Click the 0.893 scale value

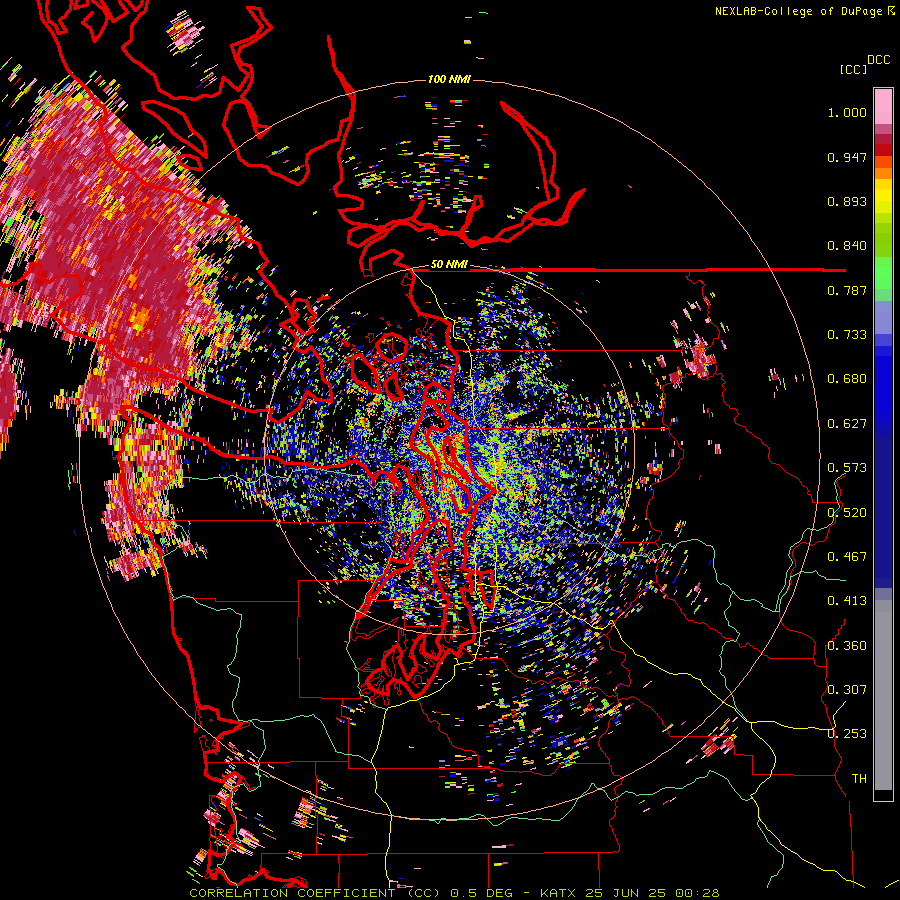[847, 201]
